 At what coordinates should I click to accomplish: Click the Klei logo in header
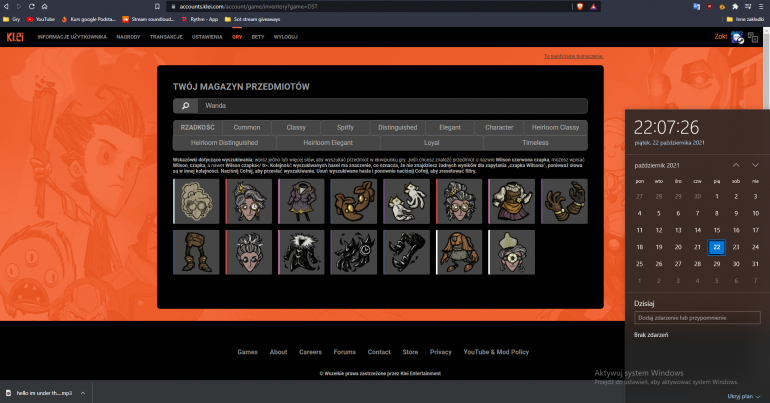tap(15, 37)
